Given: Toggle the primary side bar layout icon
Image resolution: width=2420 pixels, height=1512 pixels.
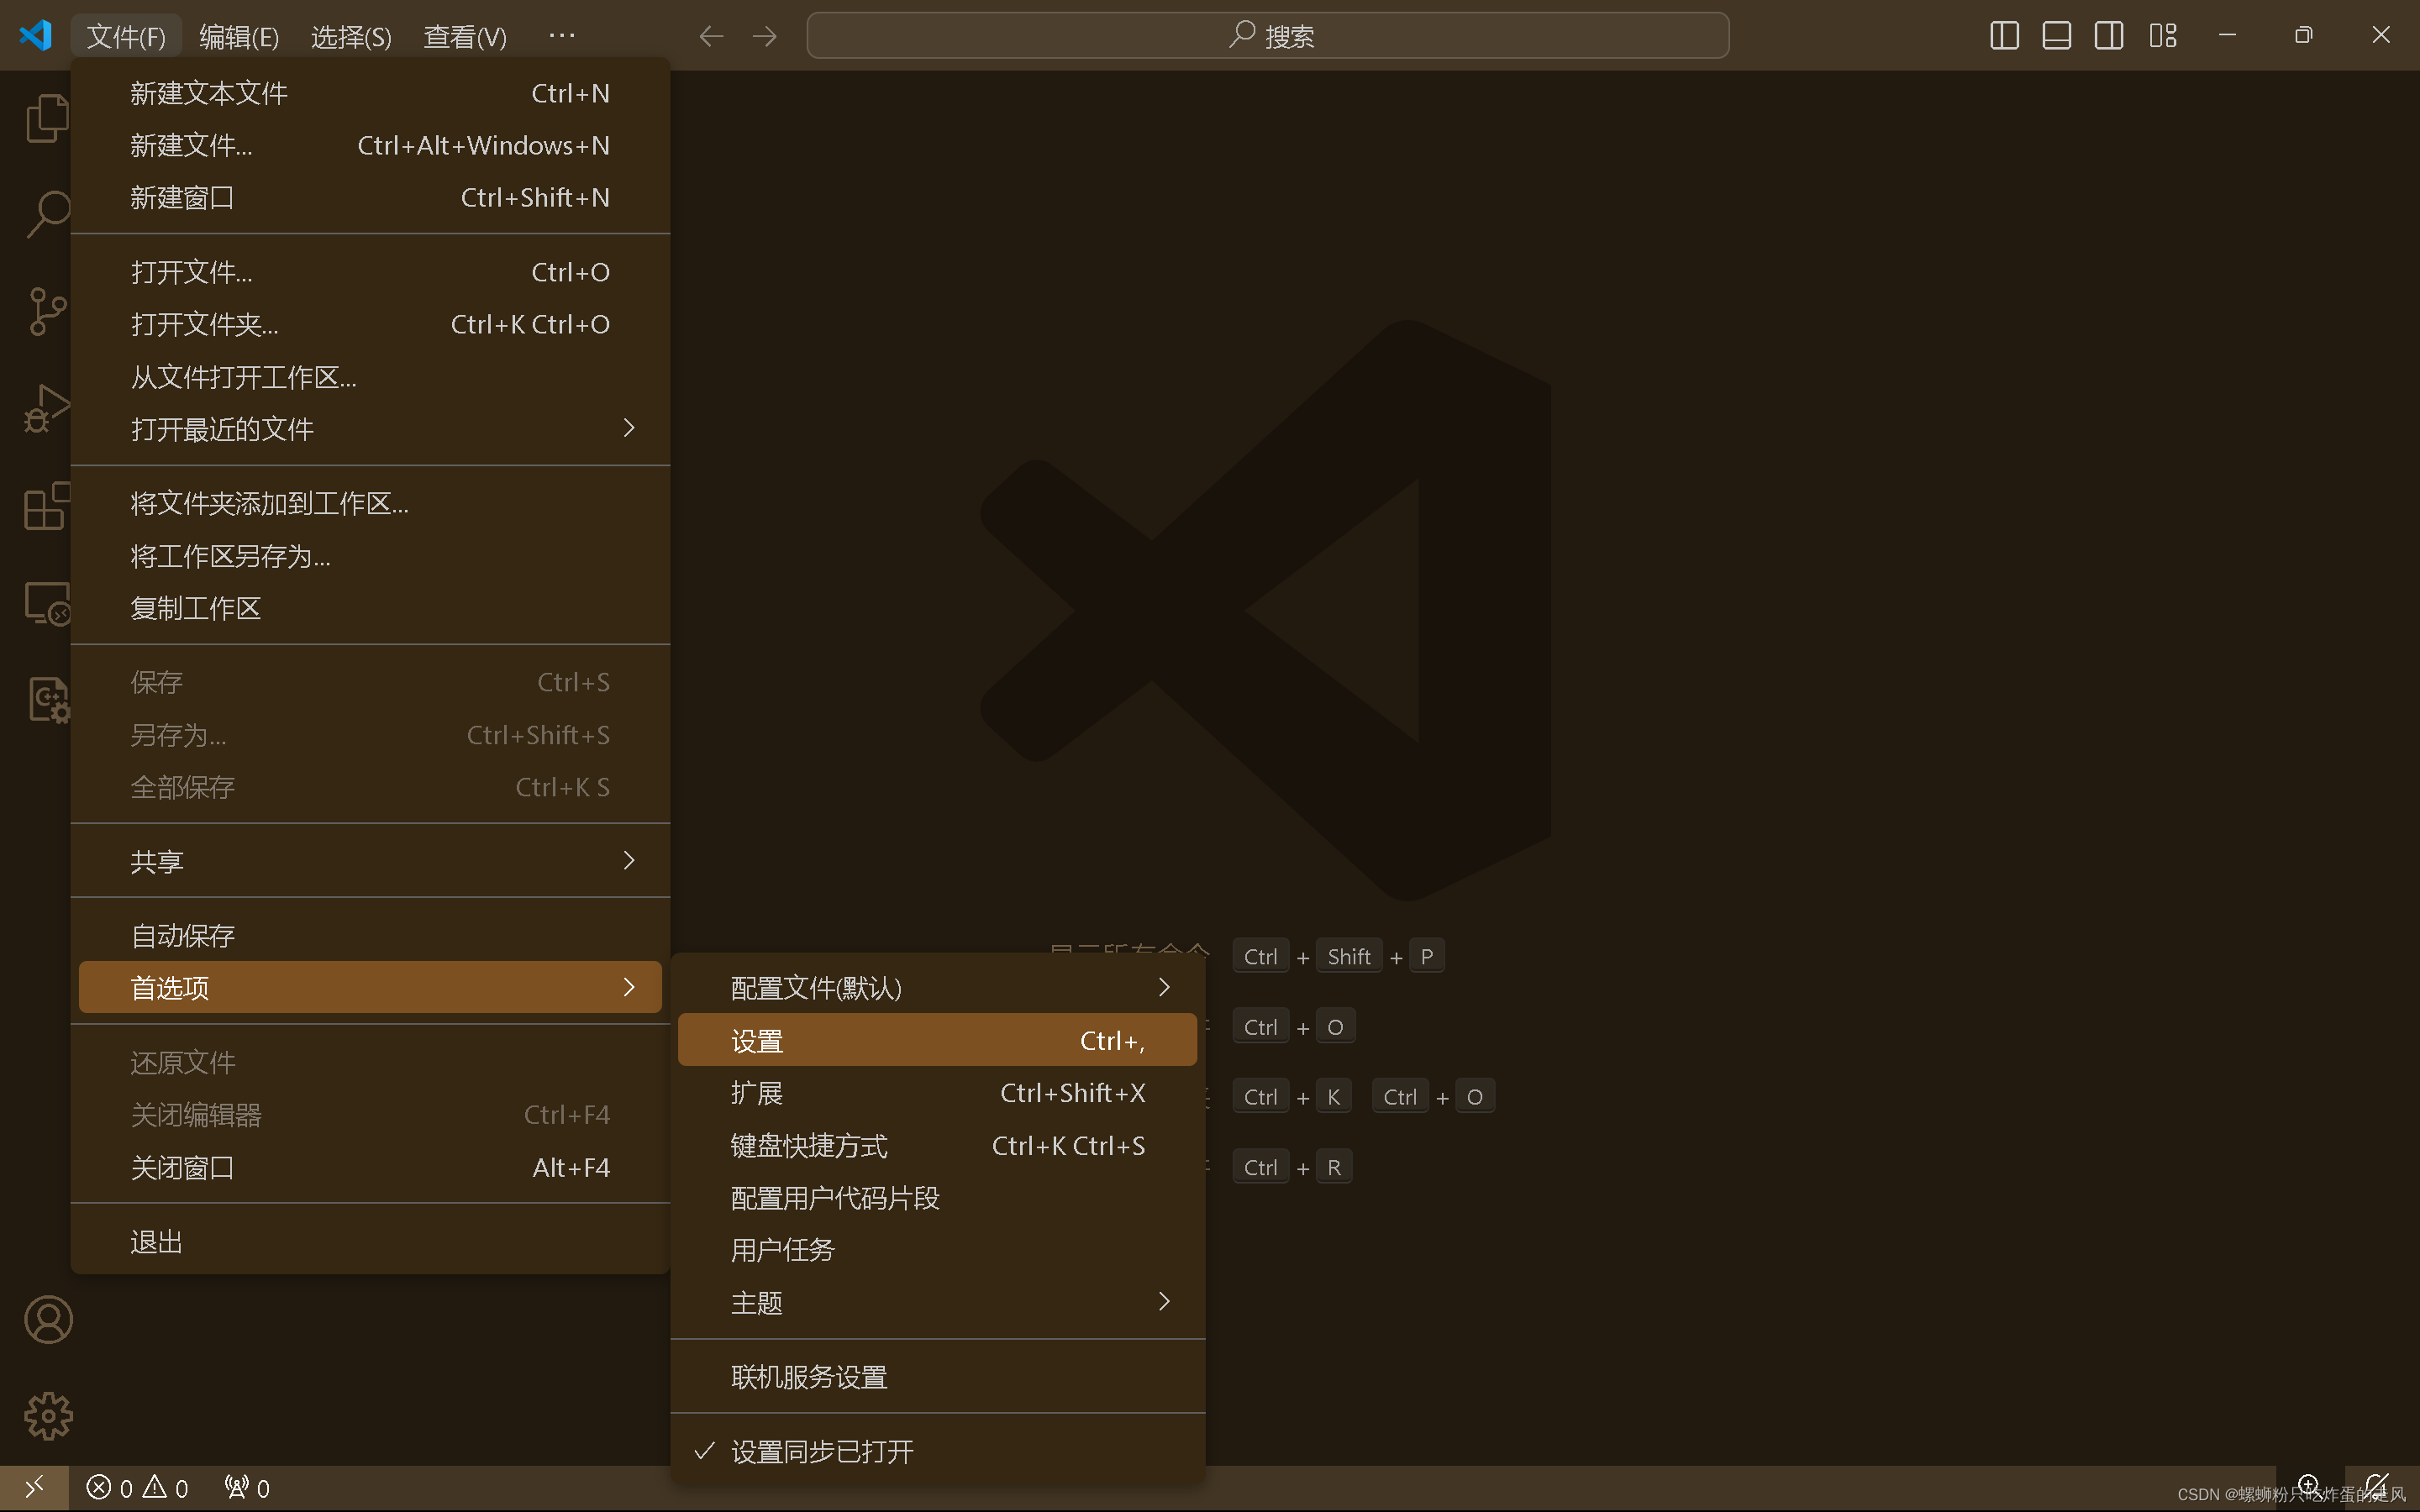Looking at the screenshot, I should 2004,36.
